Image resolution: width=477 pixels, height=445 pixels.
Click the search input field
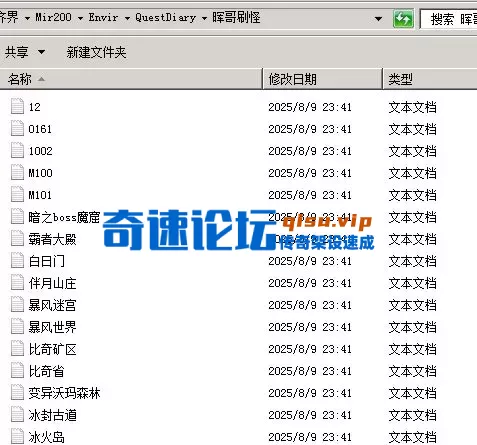[449, 19]
